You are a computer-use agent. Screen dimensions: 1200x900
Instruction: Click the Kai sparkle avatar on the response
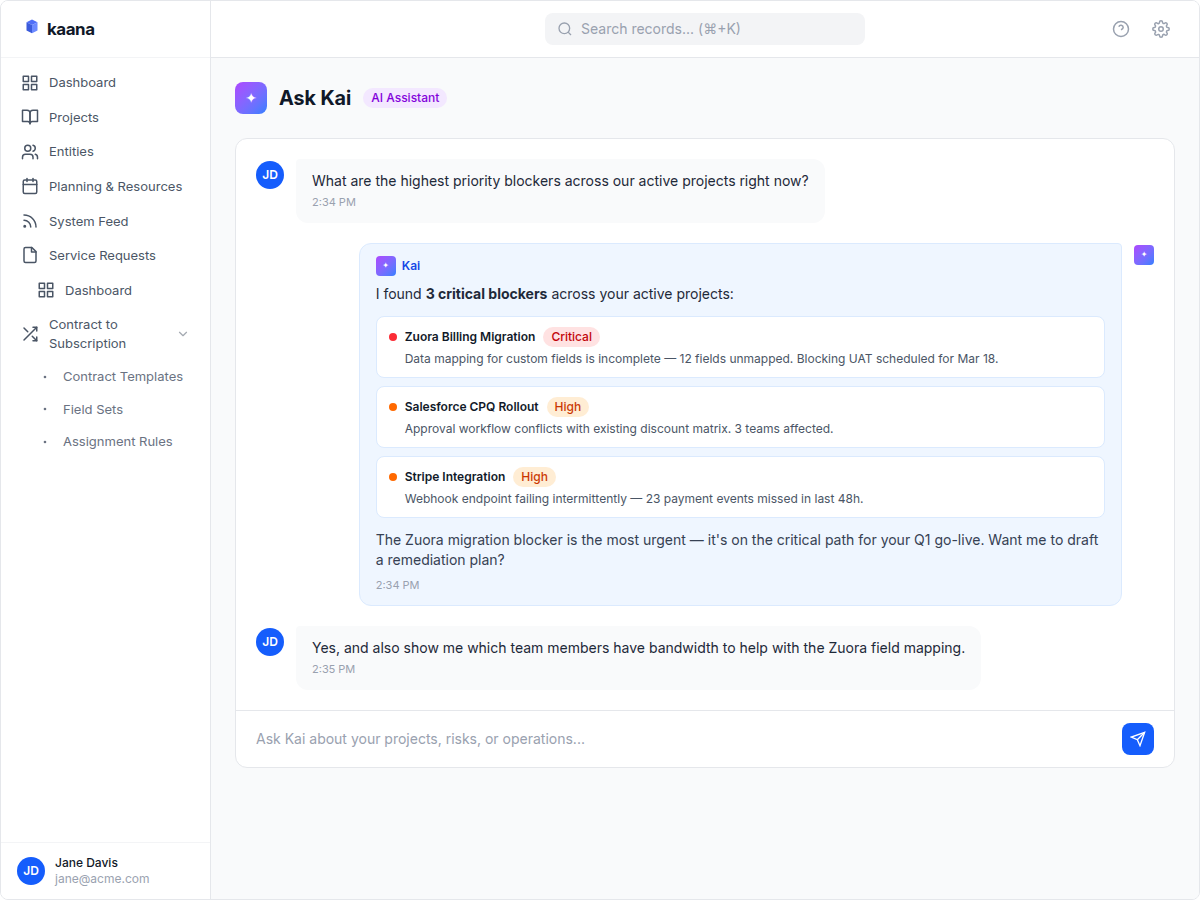click(386, 265)
